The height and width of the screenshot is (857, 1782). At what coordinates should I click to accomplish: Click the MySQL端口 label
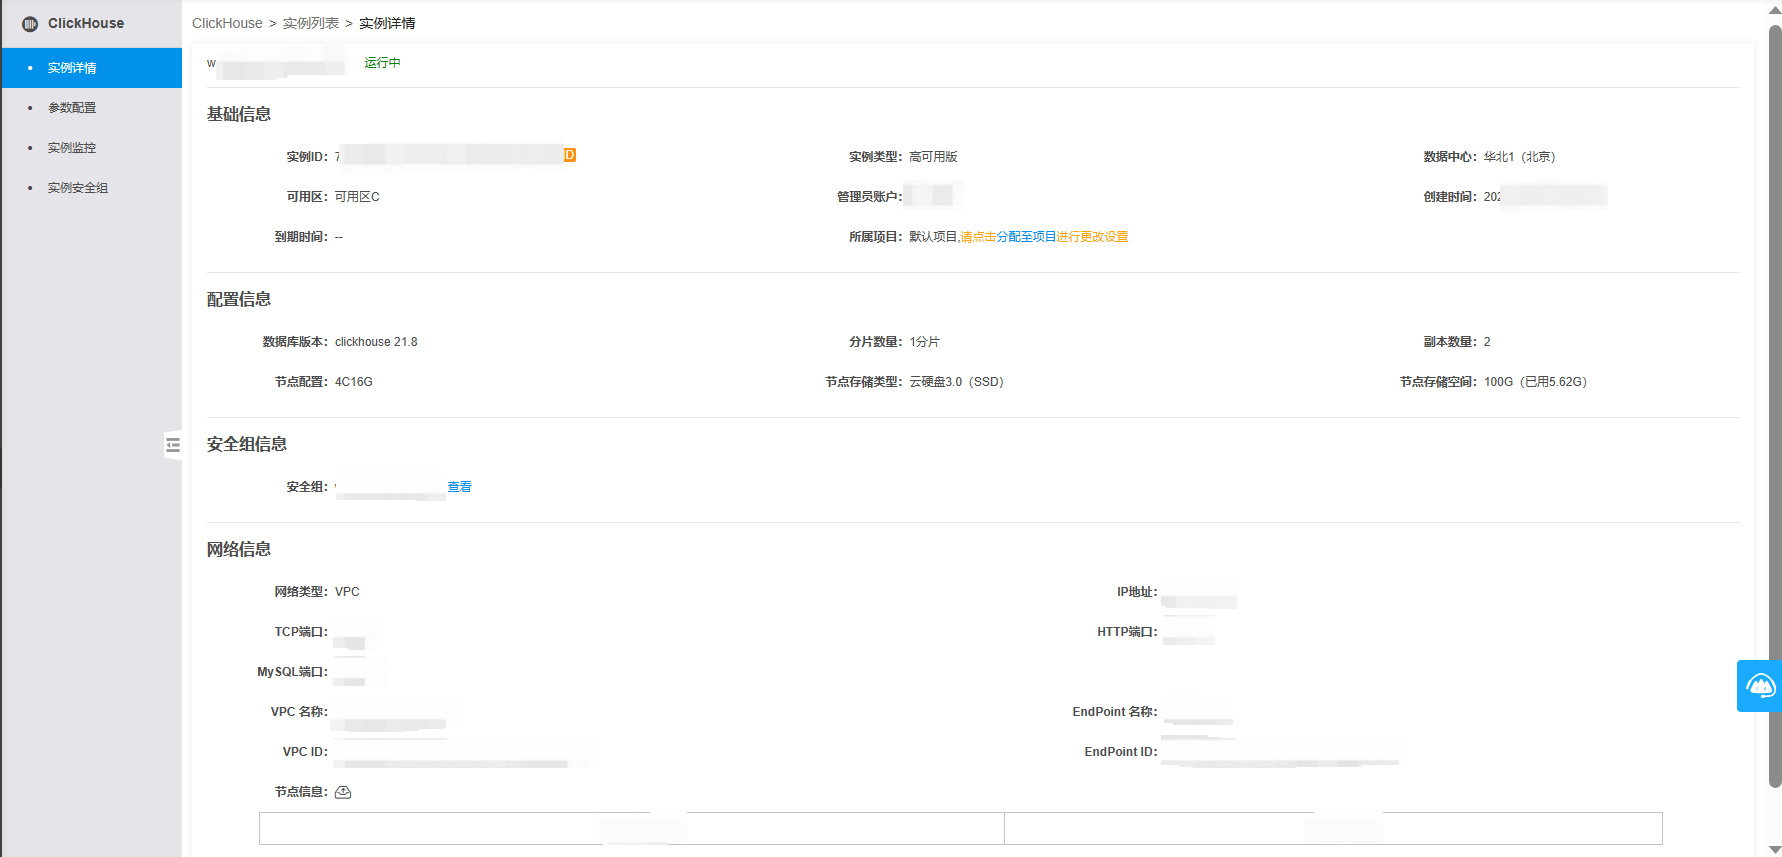tap(292, 672)
